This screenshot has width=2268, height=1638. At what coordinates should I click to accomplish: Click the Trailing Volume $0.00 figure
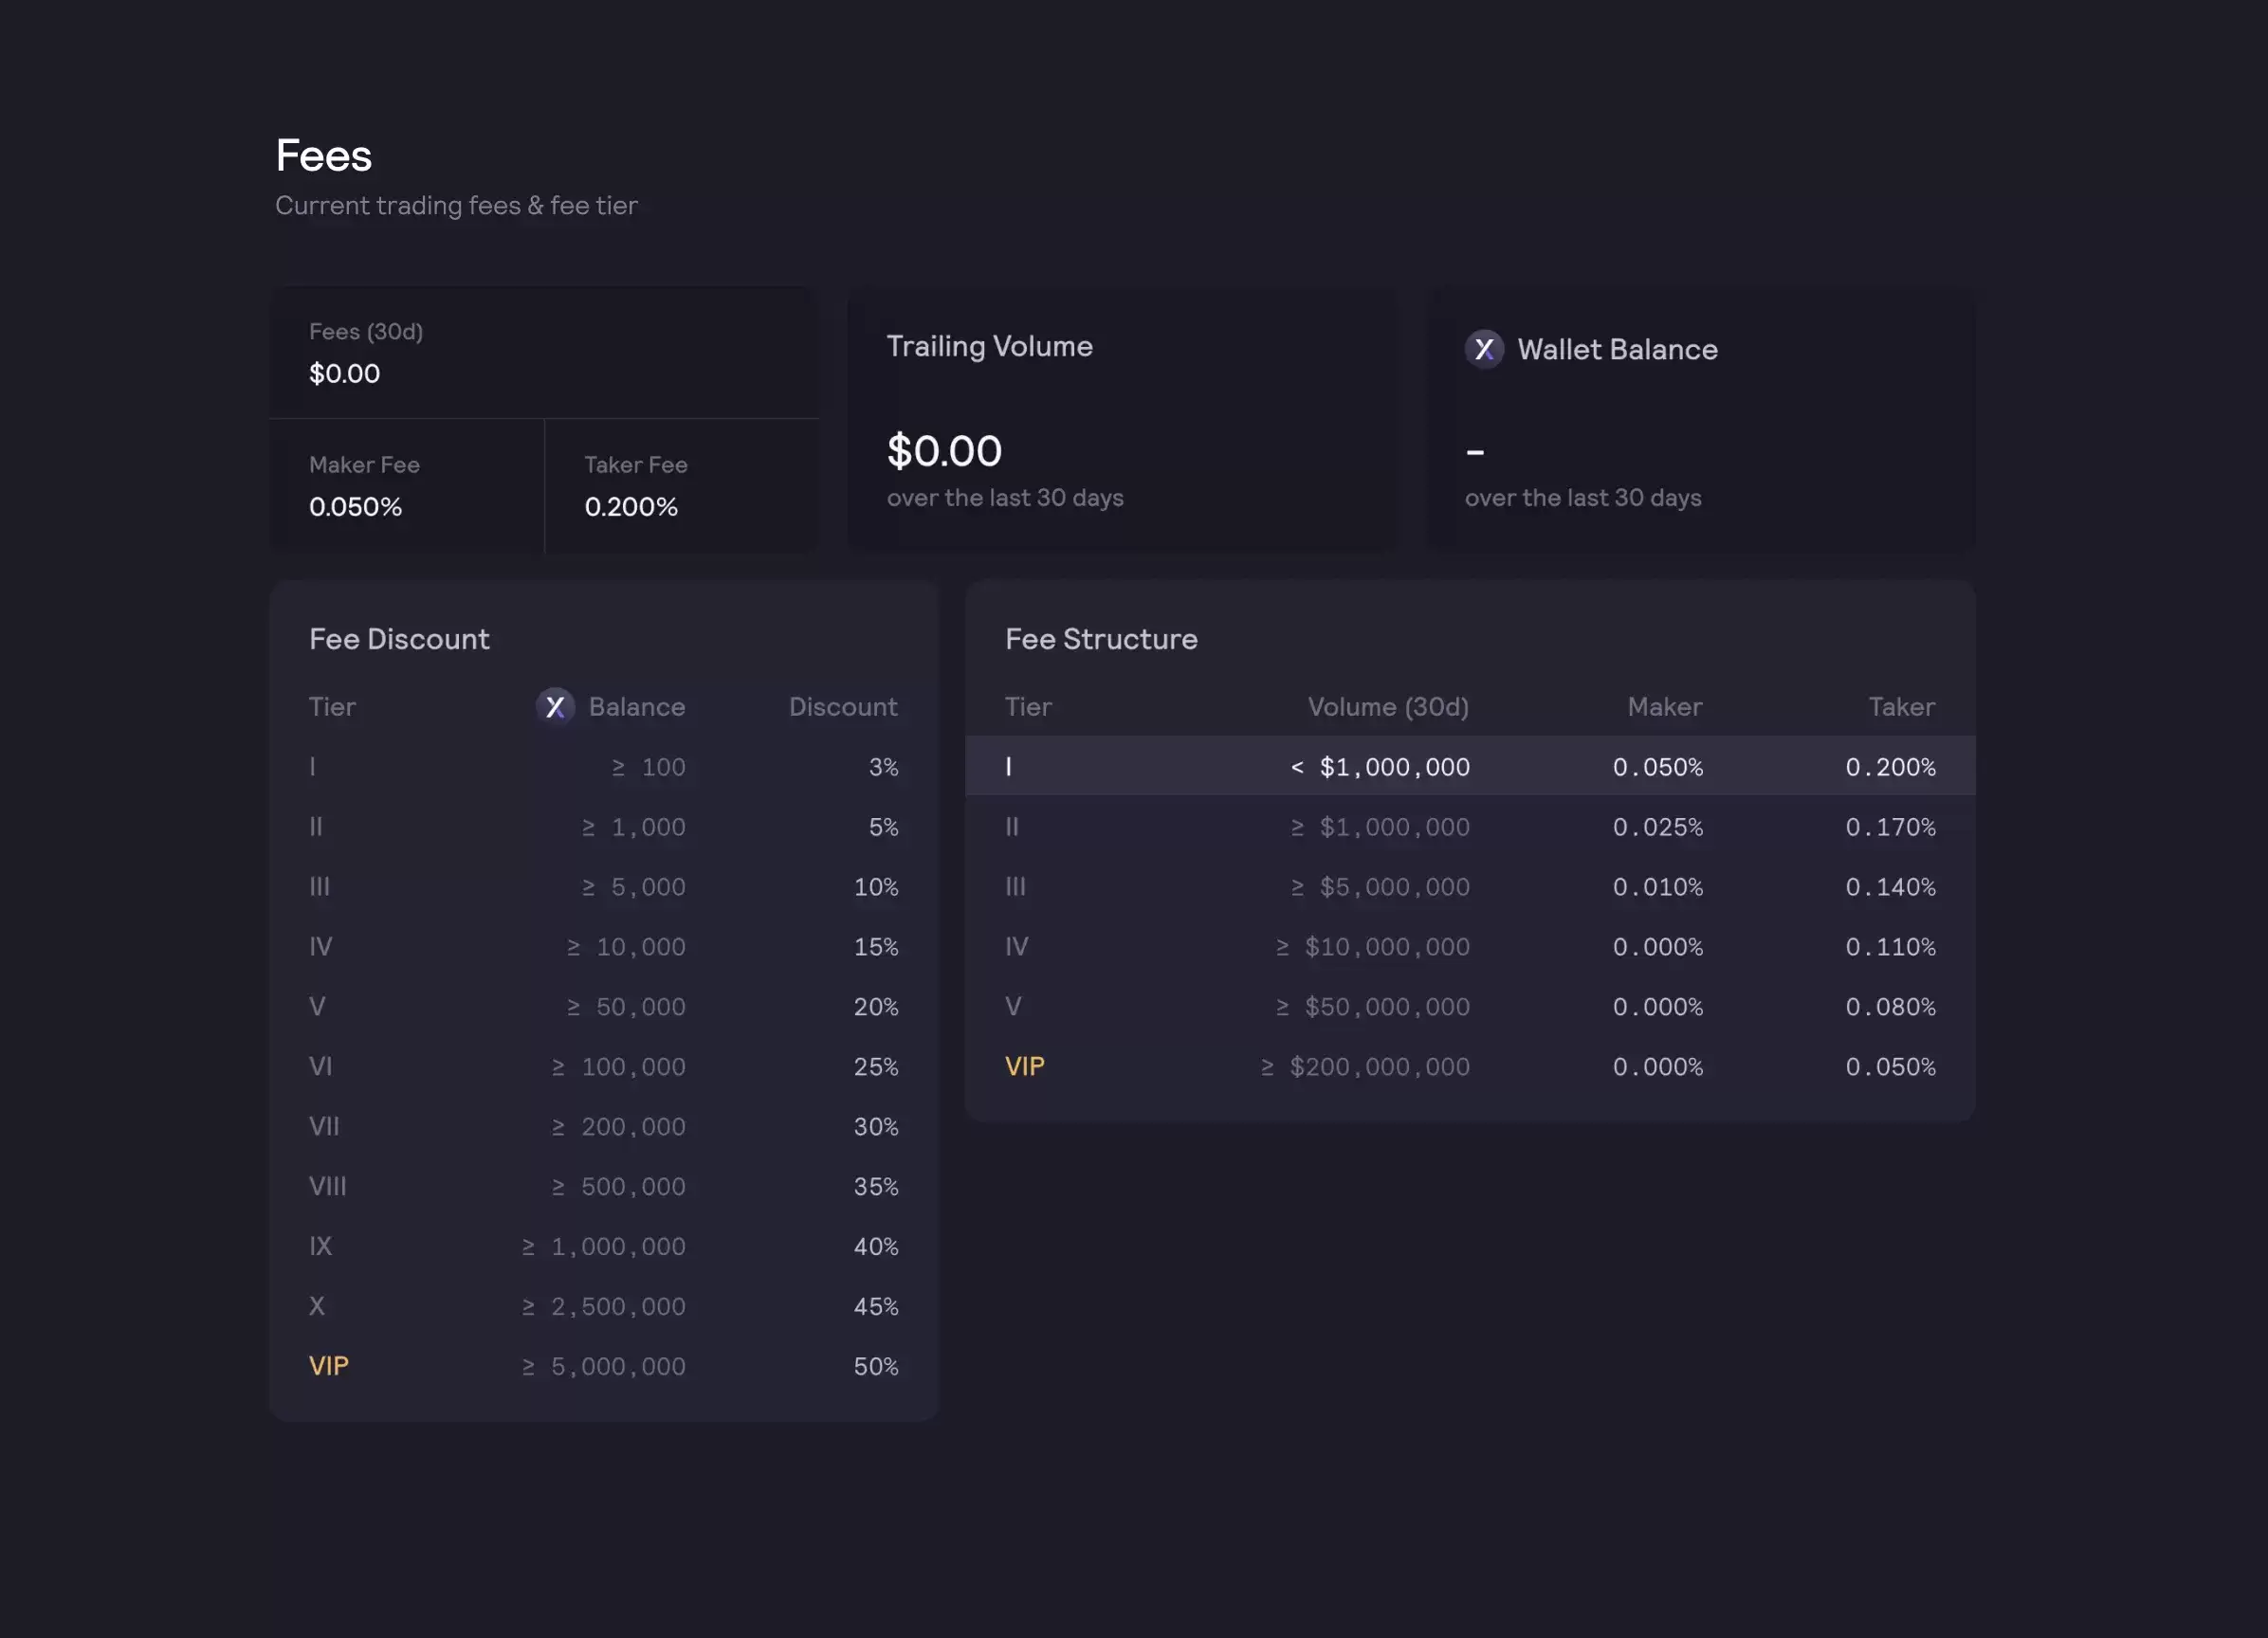point(944,451)
